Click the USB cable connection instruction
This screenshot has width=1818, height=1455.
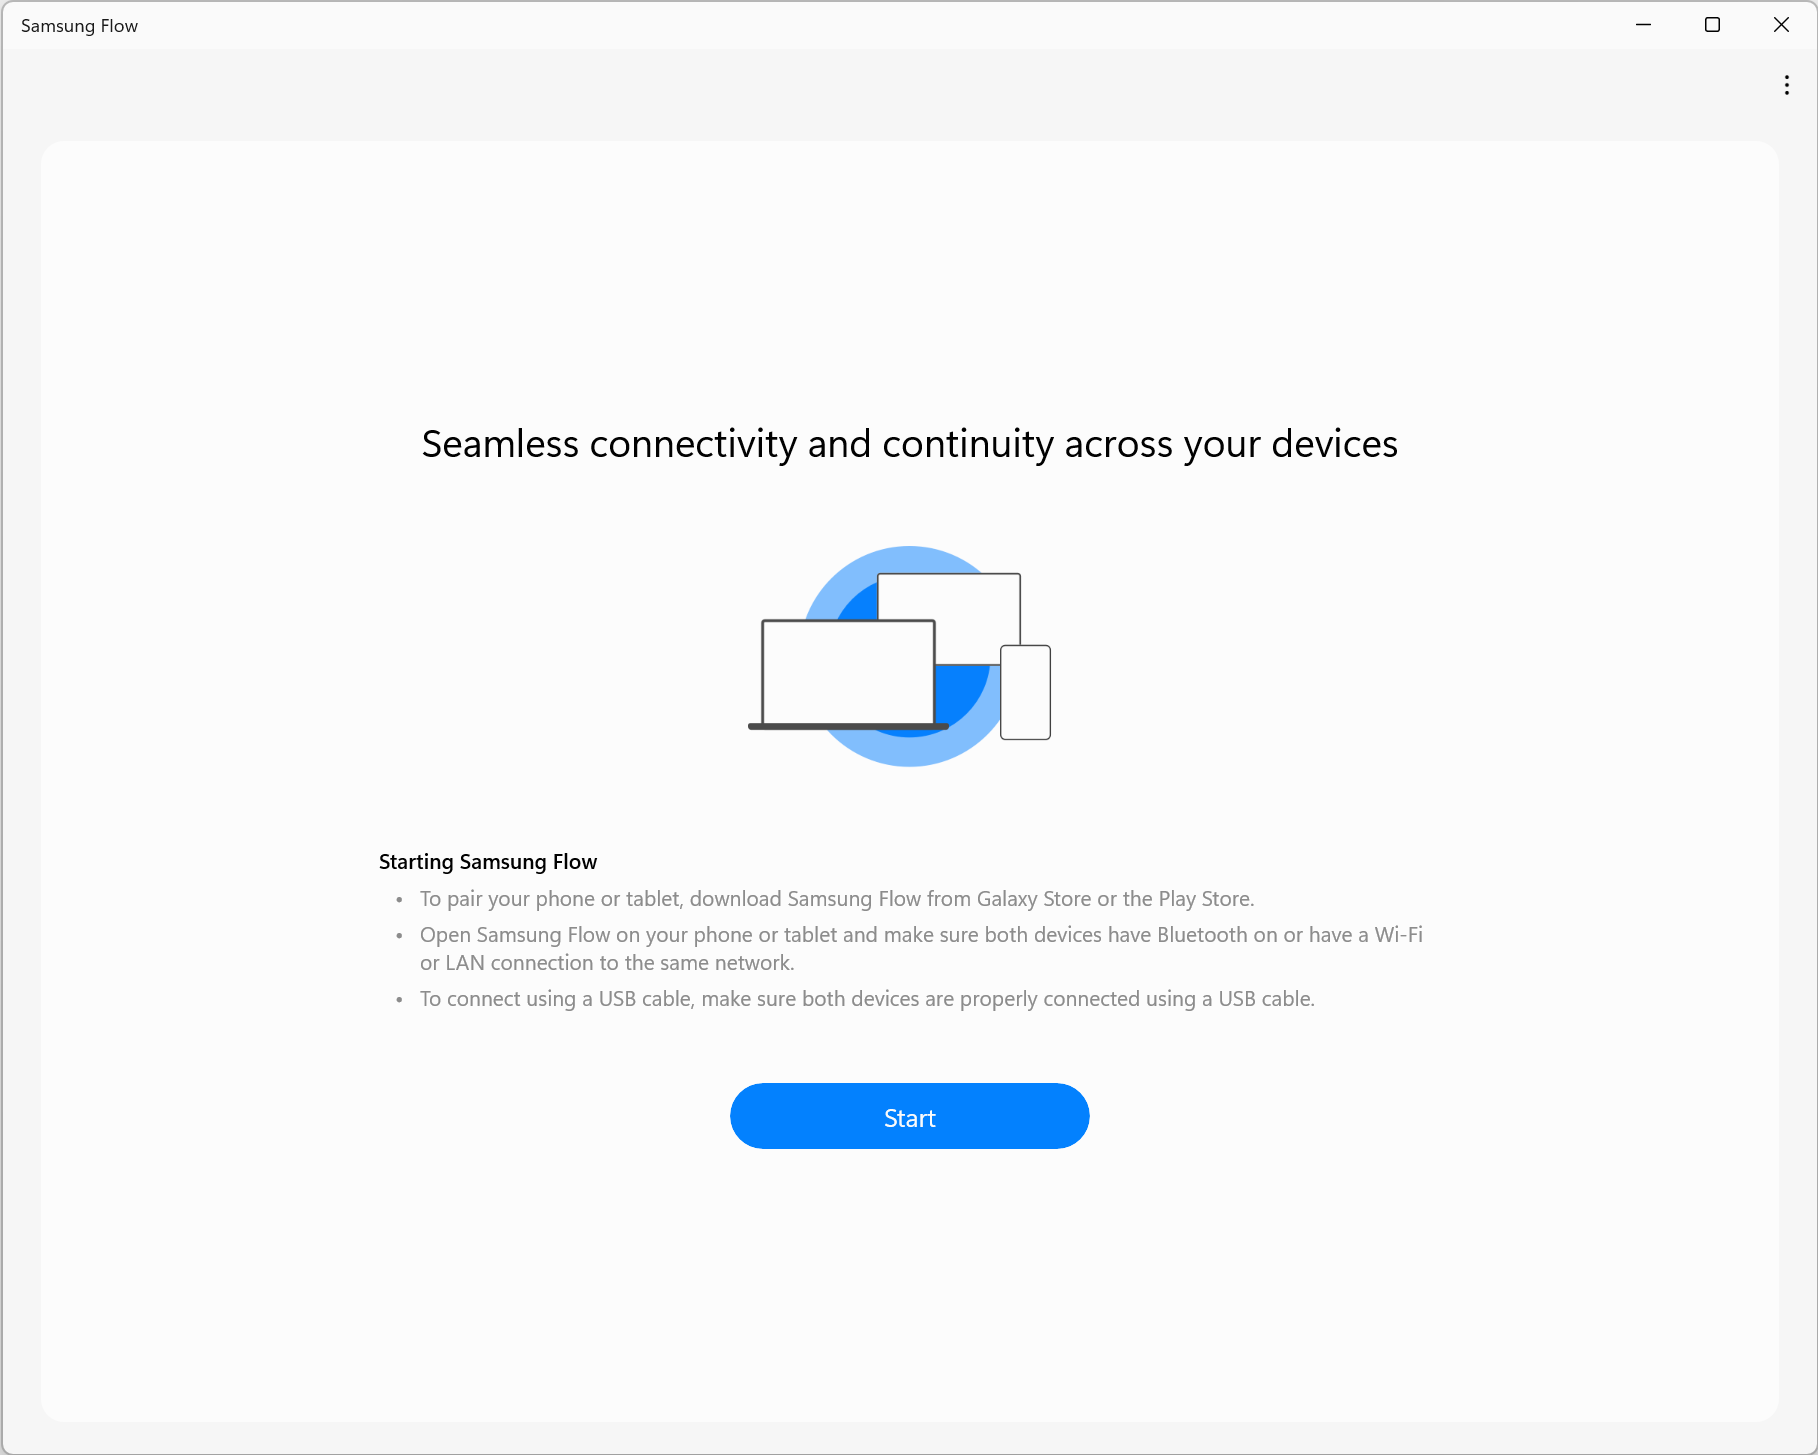(x=867, y=999)
